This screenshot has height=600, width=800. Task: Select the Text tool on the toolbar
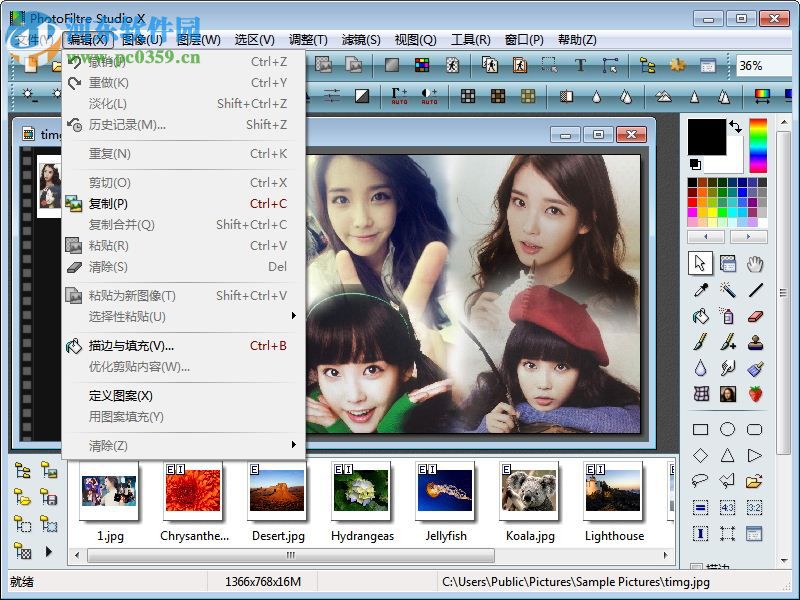[580, 63]
